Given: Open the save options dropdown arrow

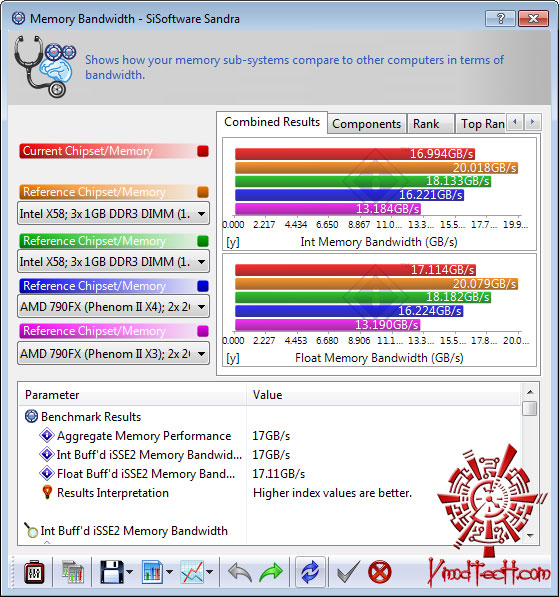Looking at the screenshot, I should 129,572.
